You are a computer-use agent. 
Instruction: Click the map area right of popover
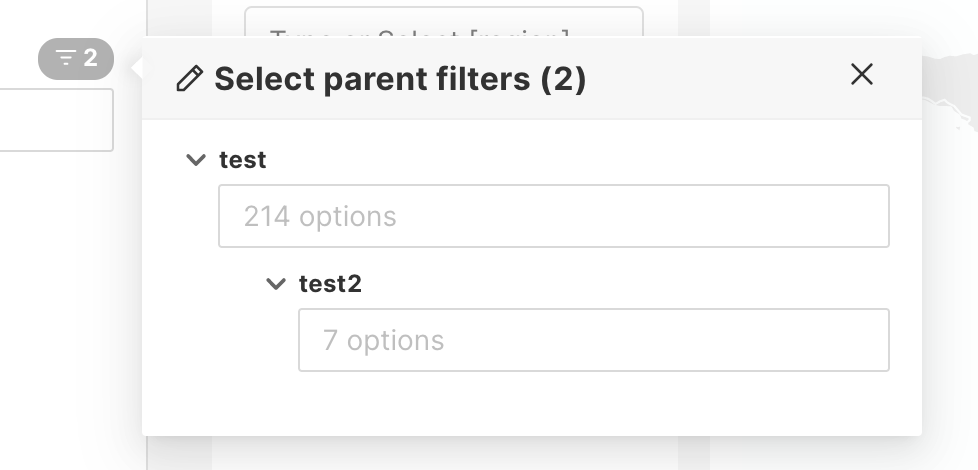[950, 250]
